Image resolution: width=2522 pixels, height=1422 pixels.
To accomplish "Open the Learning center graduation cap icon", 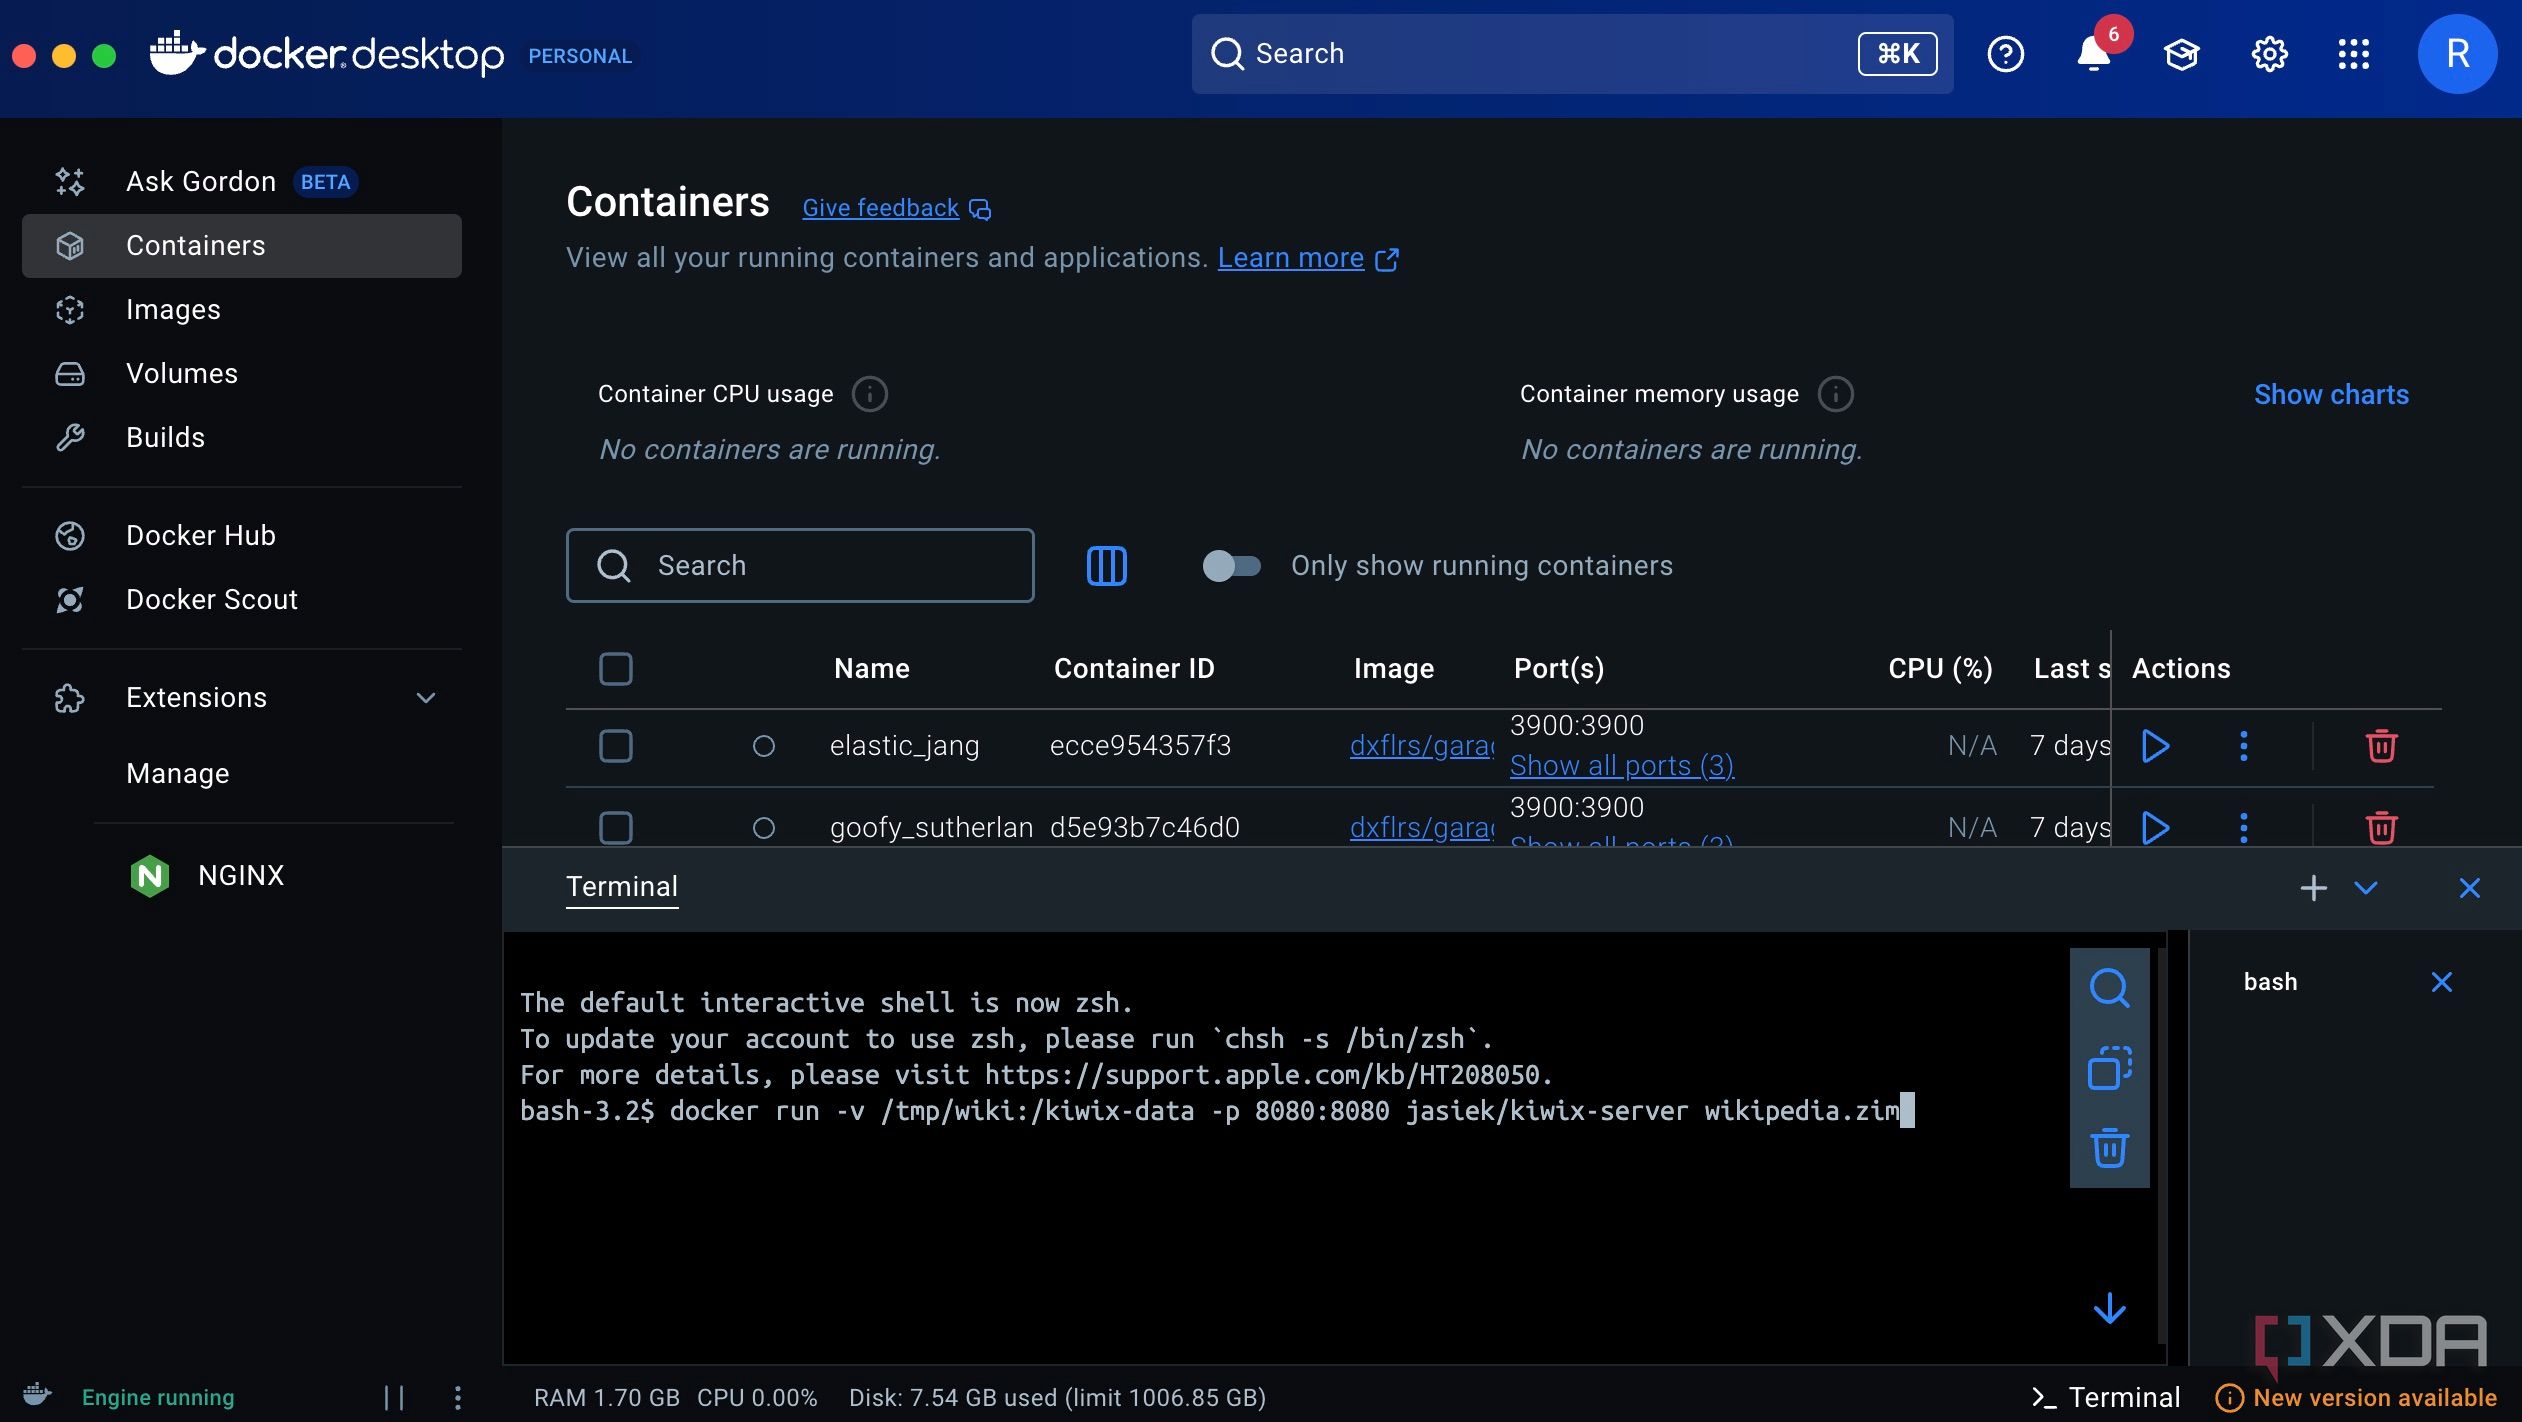I will tap(2181, 54).
